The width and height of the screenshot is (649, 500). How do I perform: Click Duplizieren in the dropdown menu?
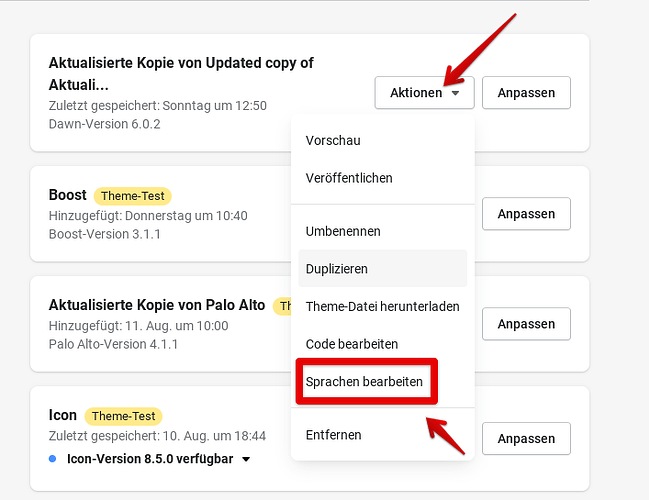337,269
